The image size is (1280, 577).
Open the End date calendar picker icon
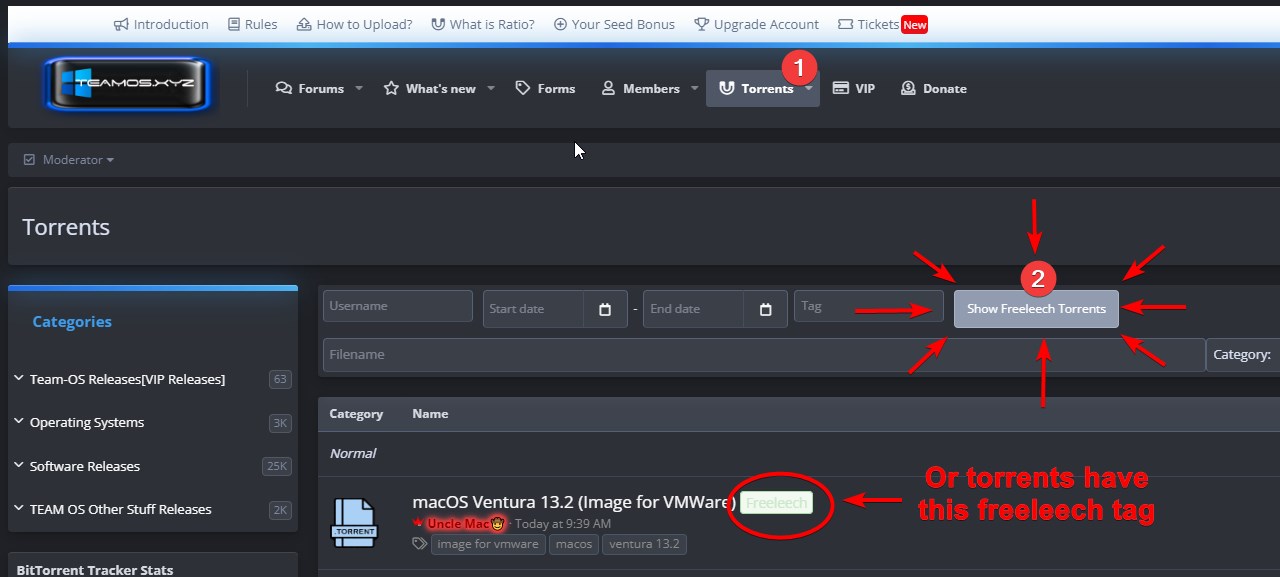pos(766,309)
